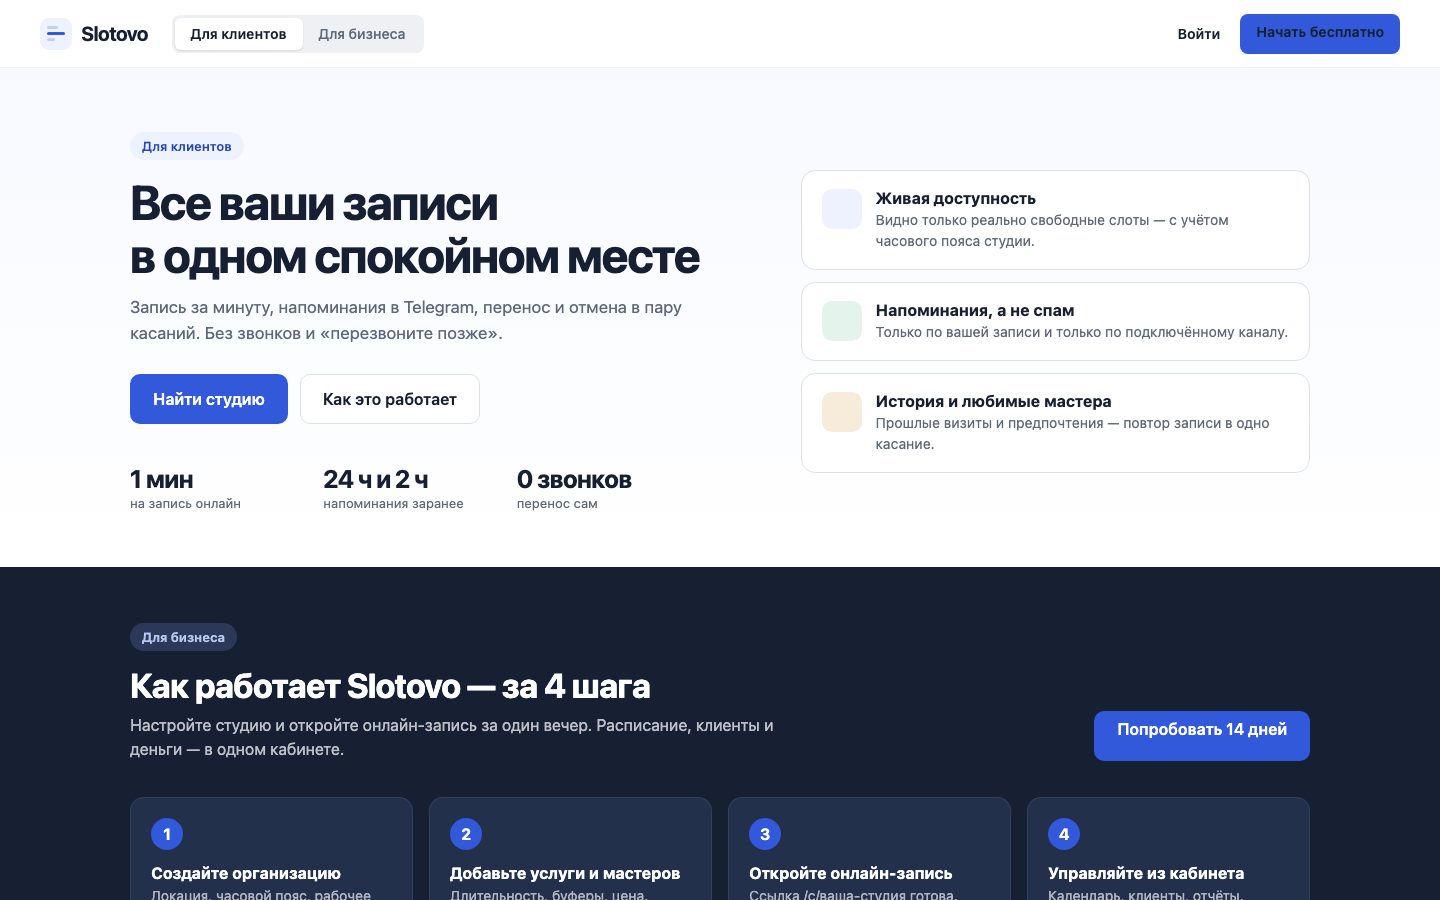Click step 2 number circle

pos(466,834)
